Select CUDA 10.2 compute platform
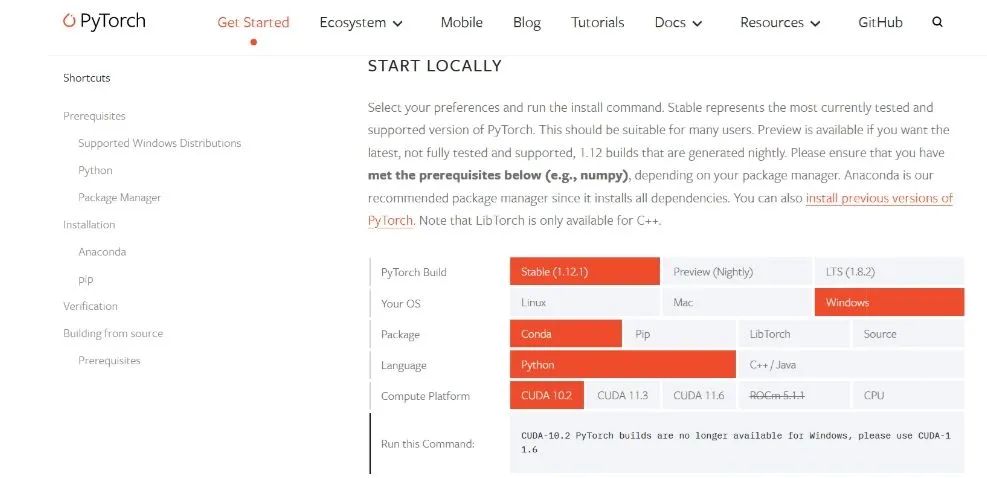Image resolution: width=987 pixels, height=478 pixels. click(x=546, y=395)
